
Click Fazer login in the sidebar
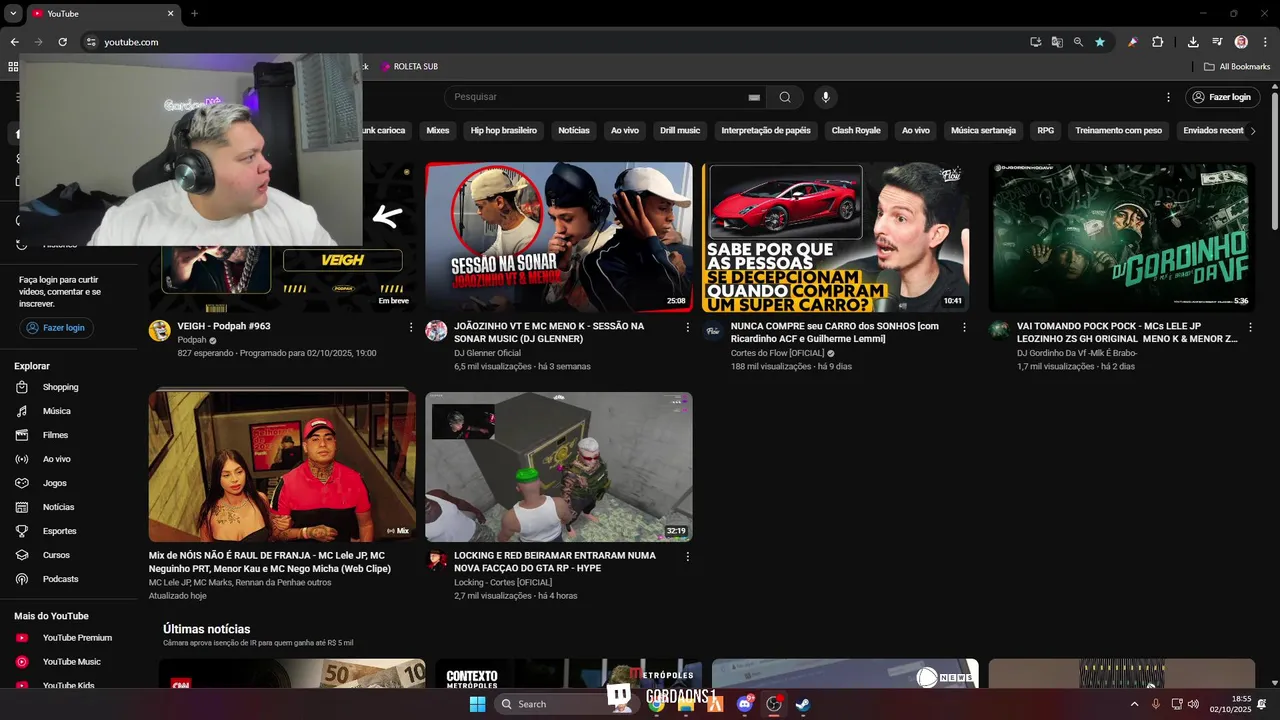(56, 328)
